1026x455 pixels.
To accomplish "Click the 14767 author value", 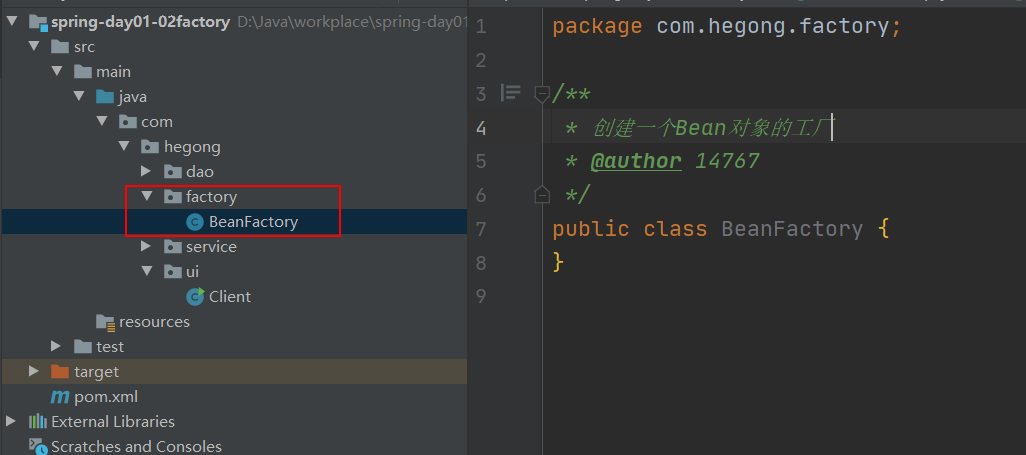I will click(727, 160).
